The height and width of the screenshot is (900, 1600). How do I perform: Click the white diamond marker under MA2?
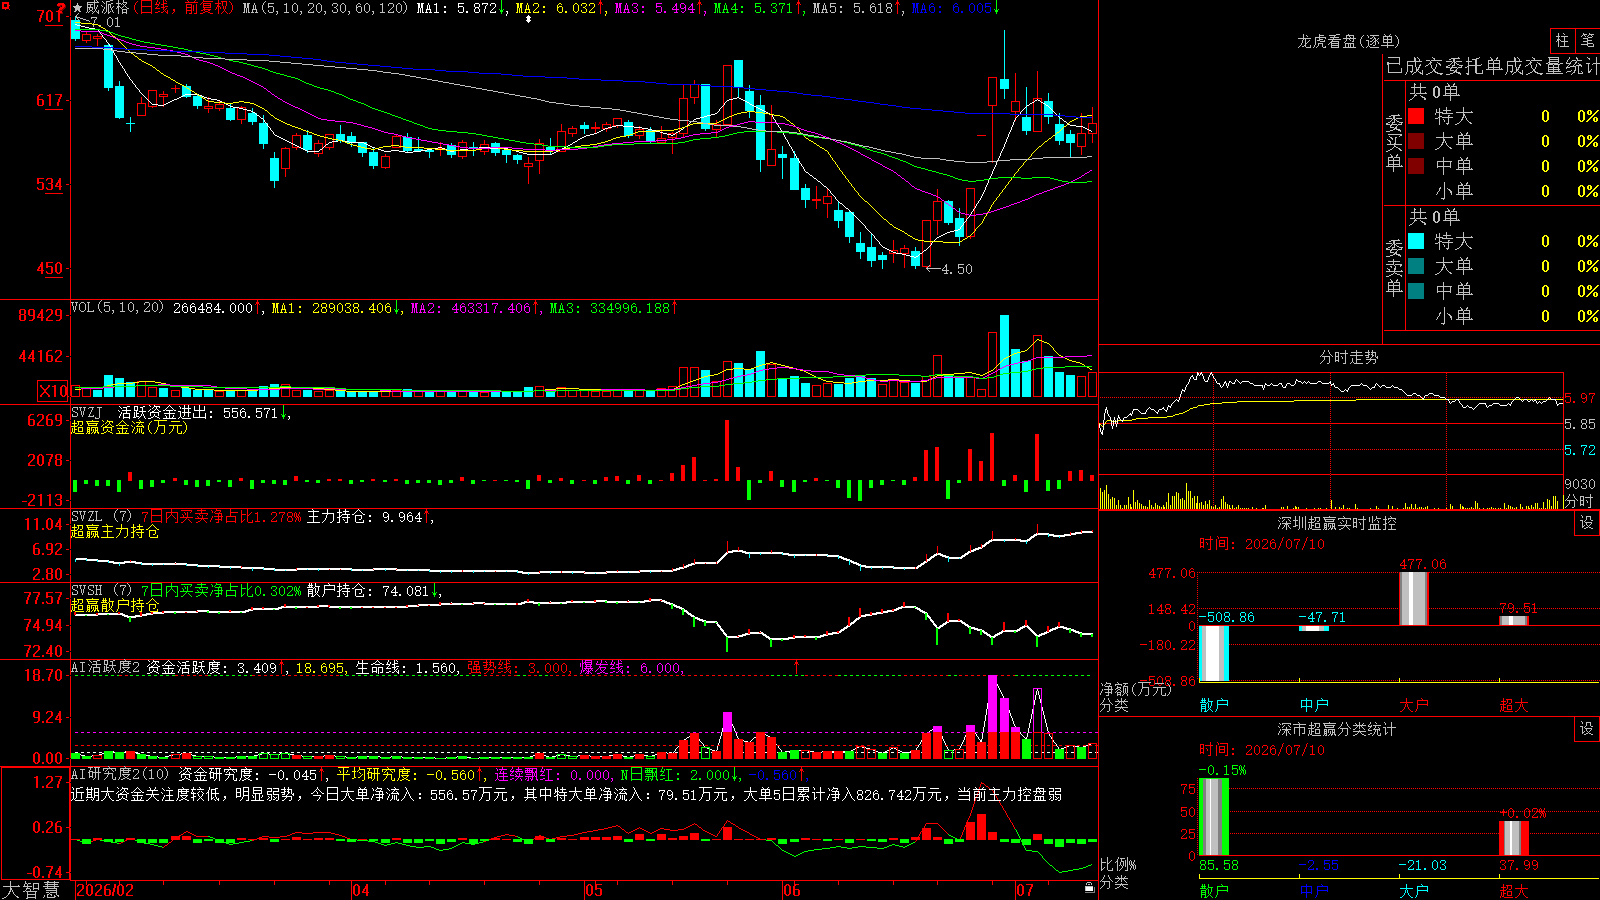(529, 19)
